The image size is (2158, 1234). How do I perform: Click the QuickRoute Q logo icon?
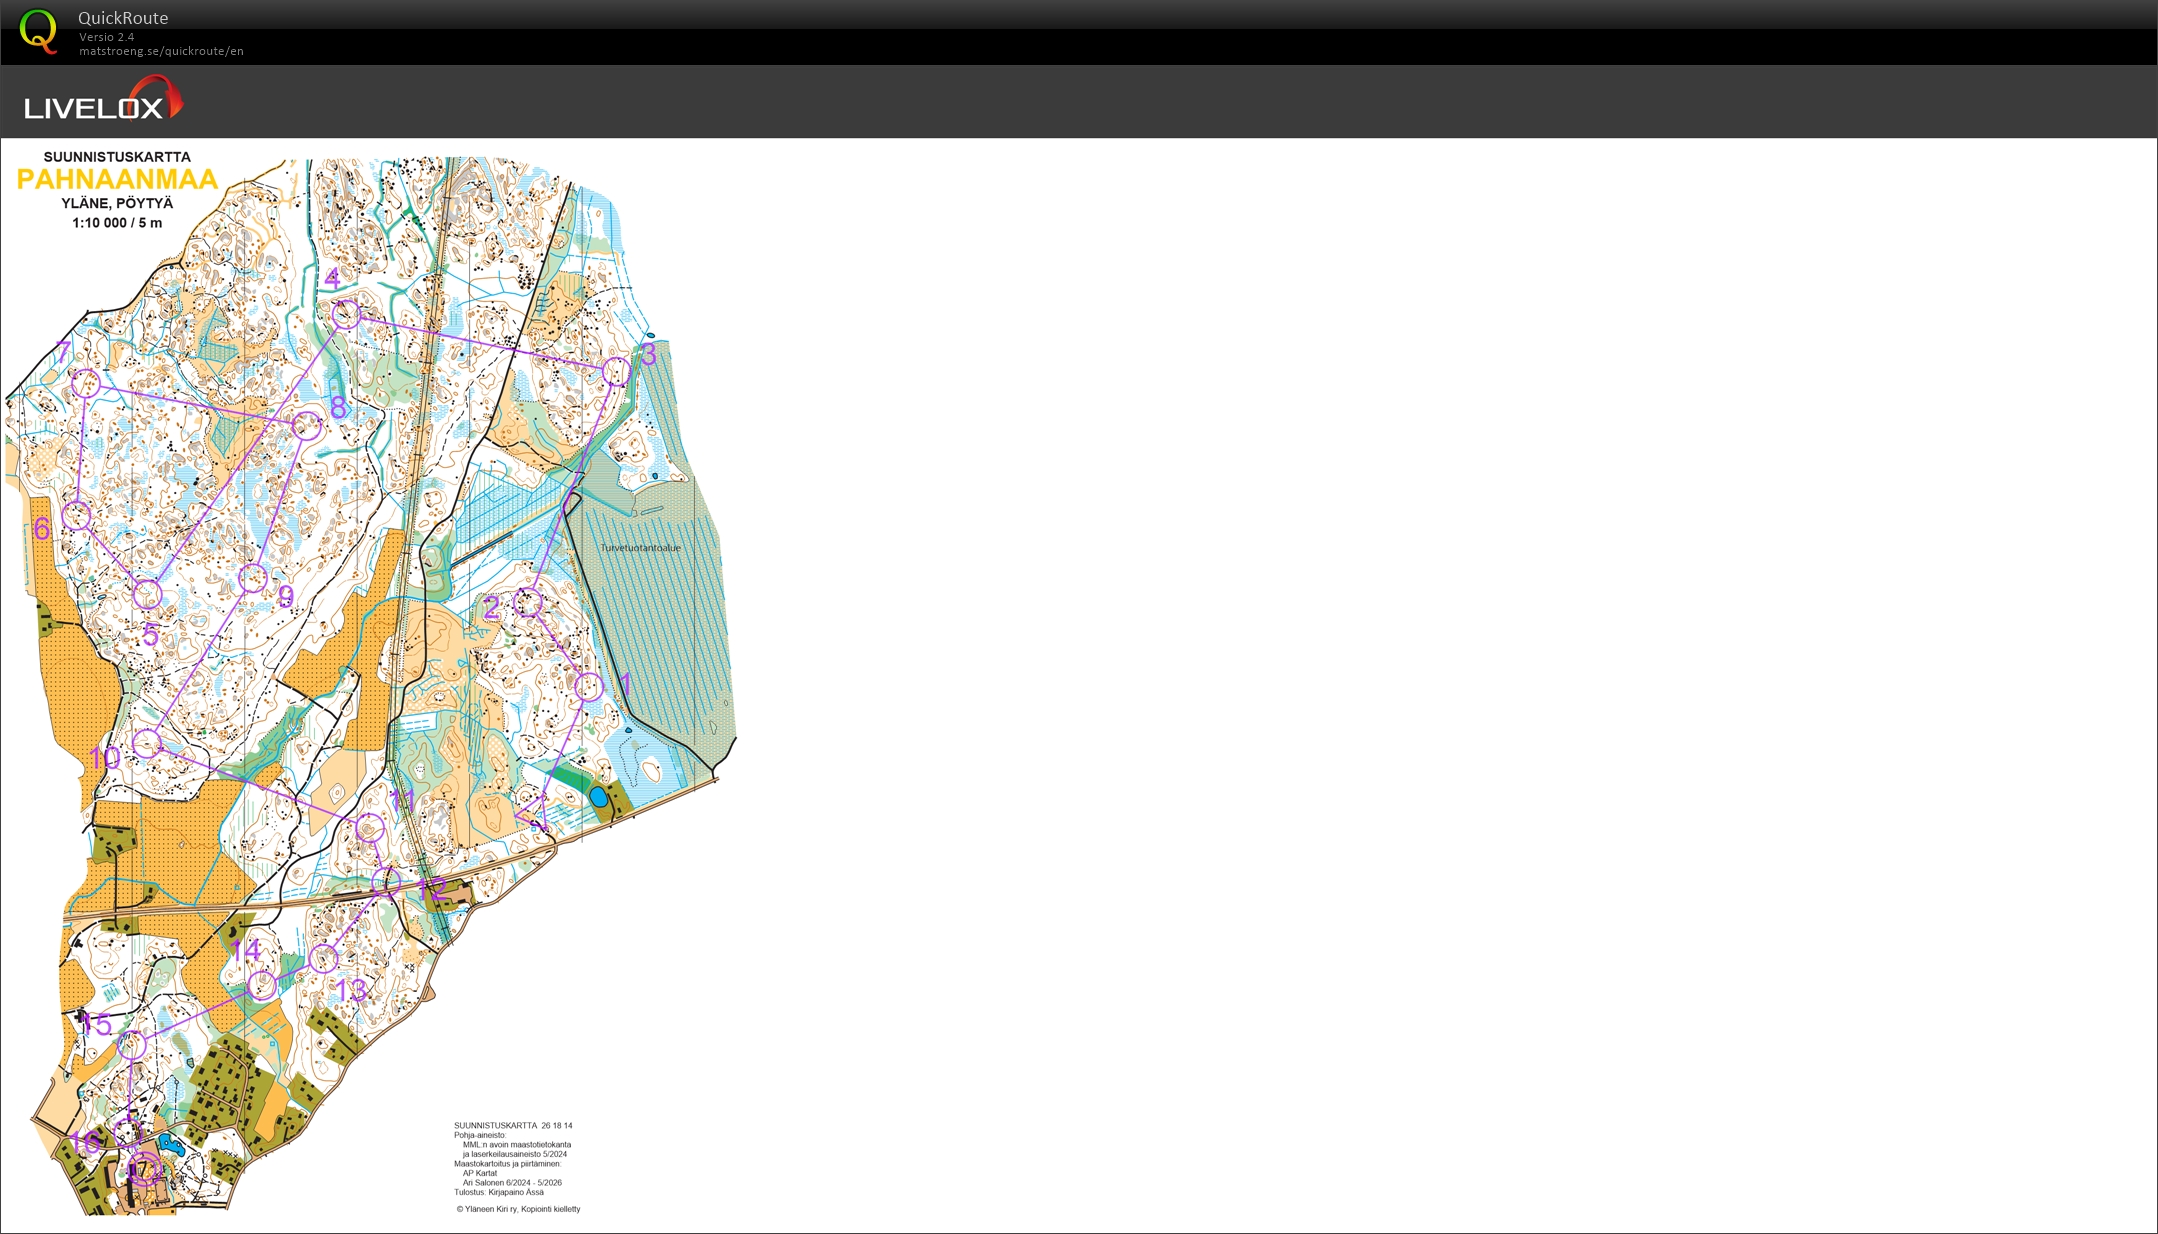point(38,31)
